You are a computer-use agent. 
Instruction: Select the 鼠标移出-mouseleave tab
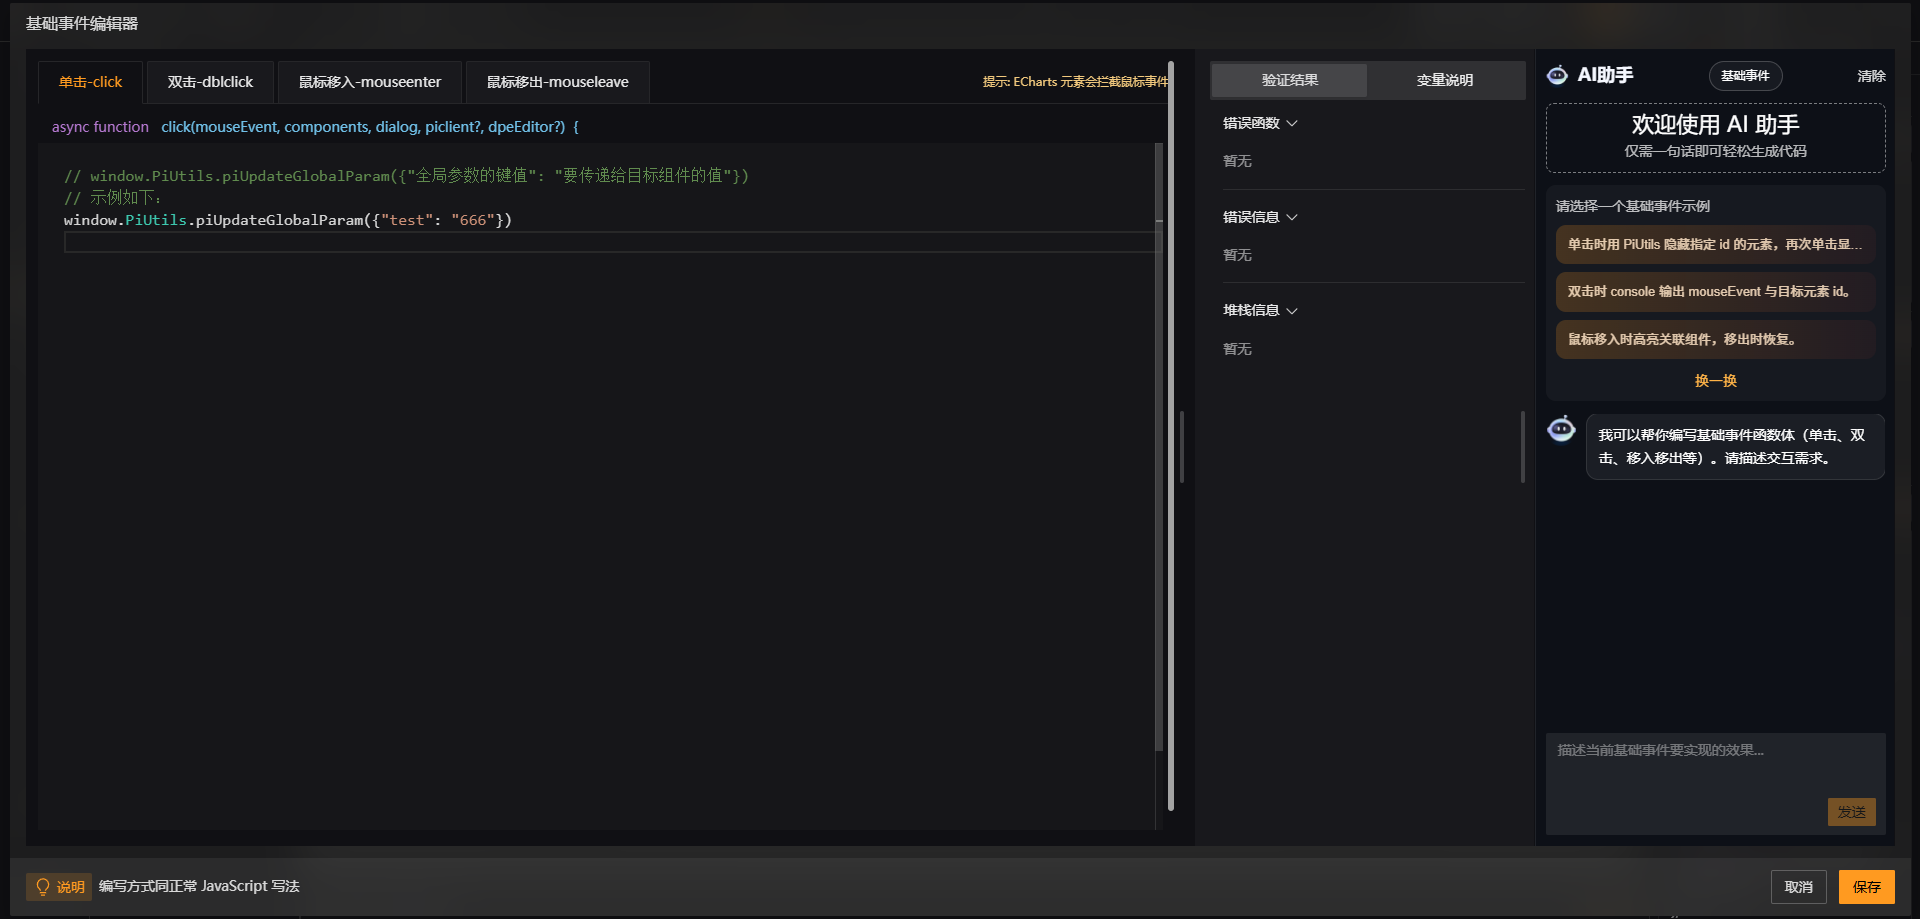click(x=558, y=82)
